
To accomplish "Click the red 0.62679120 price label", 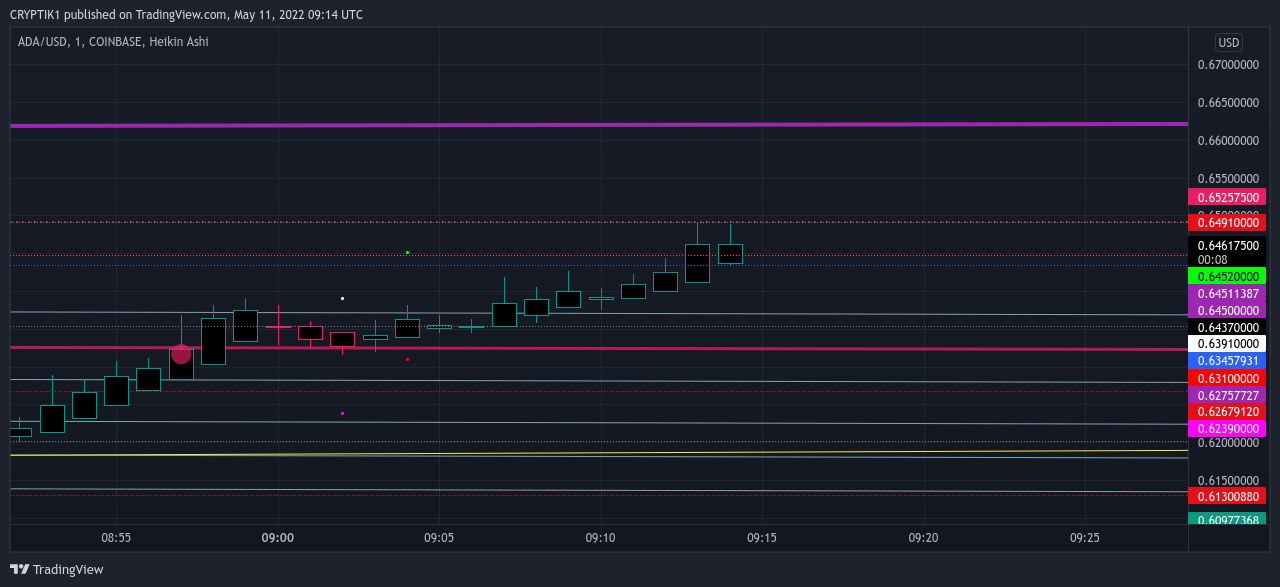I will [x=1227, y=411].
